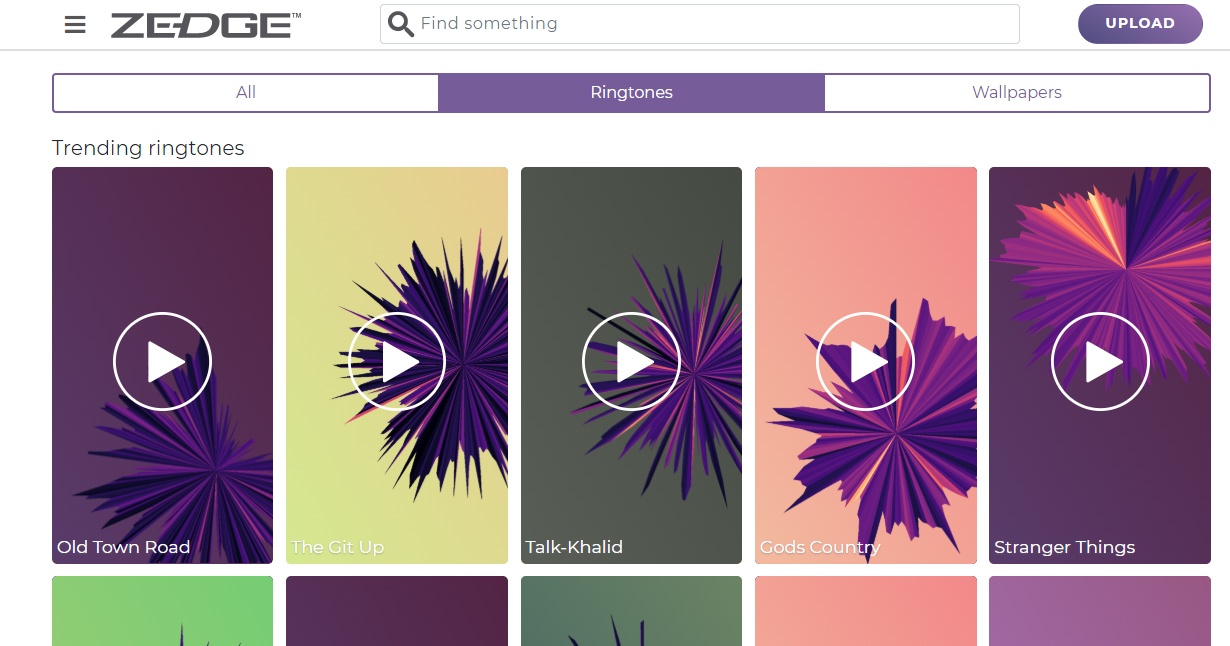Screen dimensions: 1230x646
Task: Open the Gods Country title link
Action: (x=820, y=547)
